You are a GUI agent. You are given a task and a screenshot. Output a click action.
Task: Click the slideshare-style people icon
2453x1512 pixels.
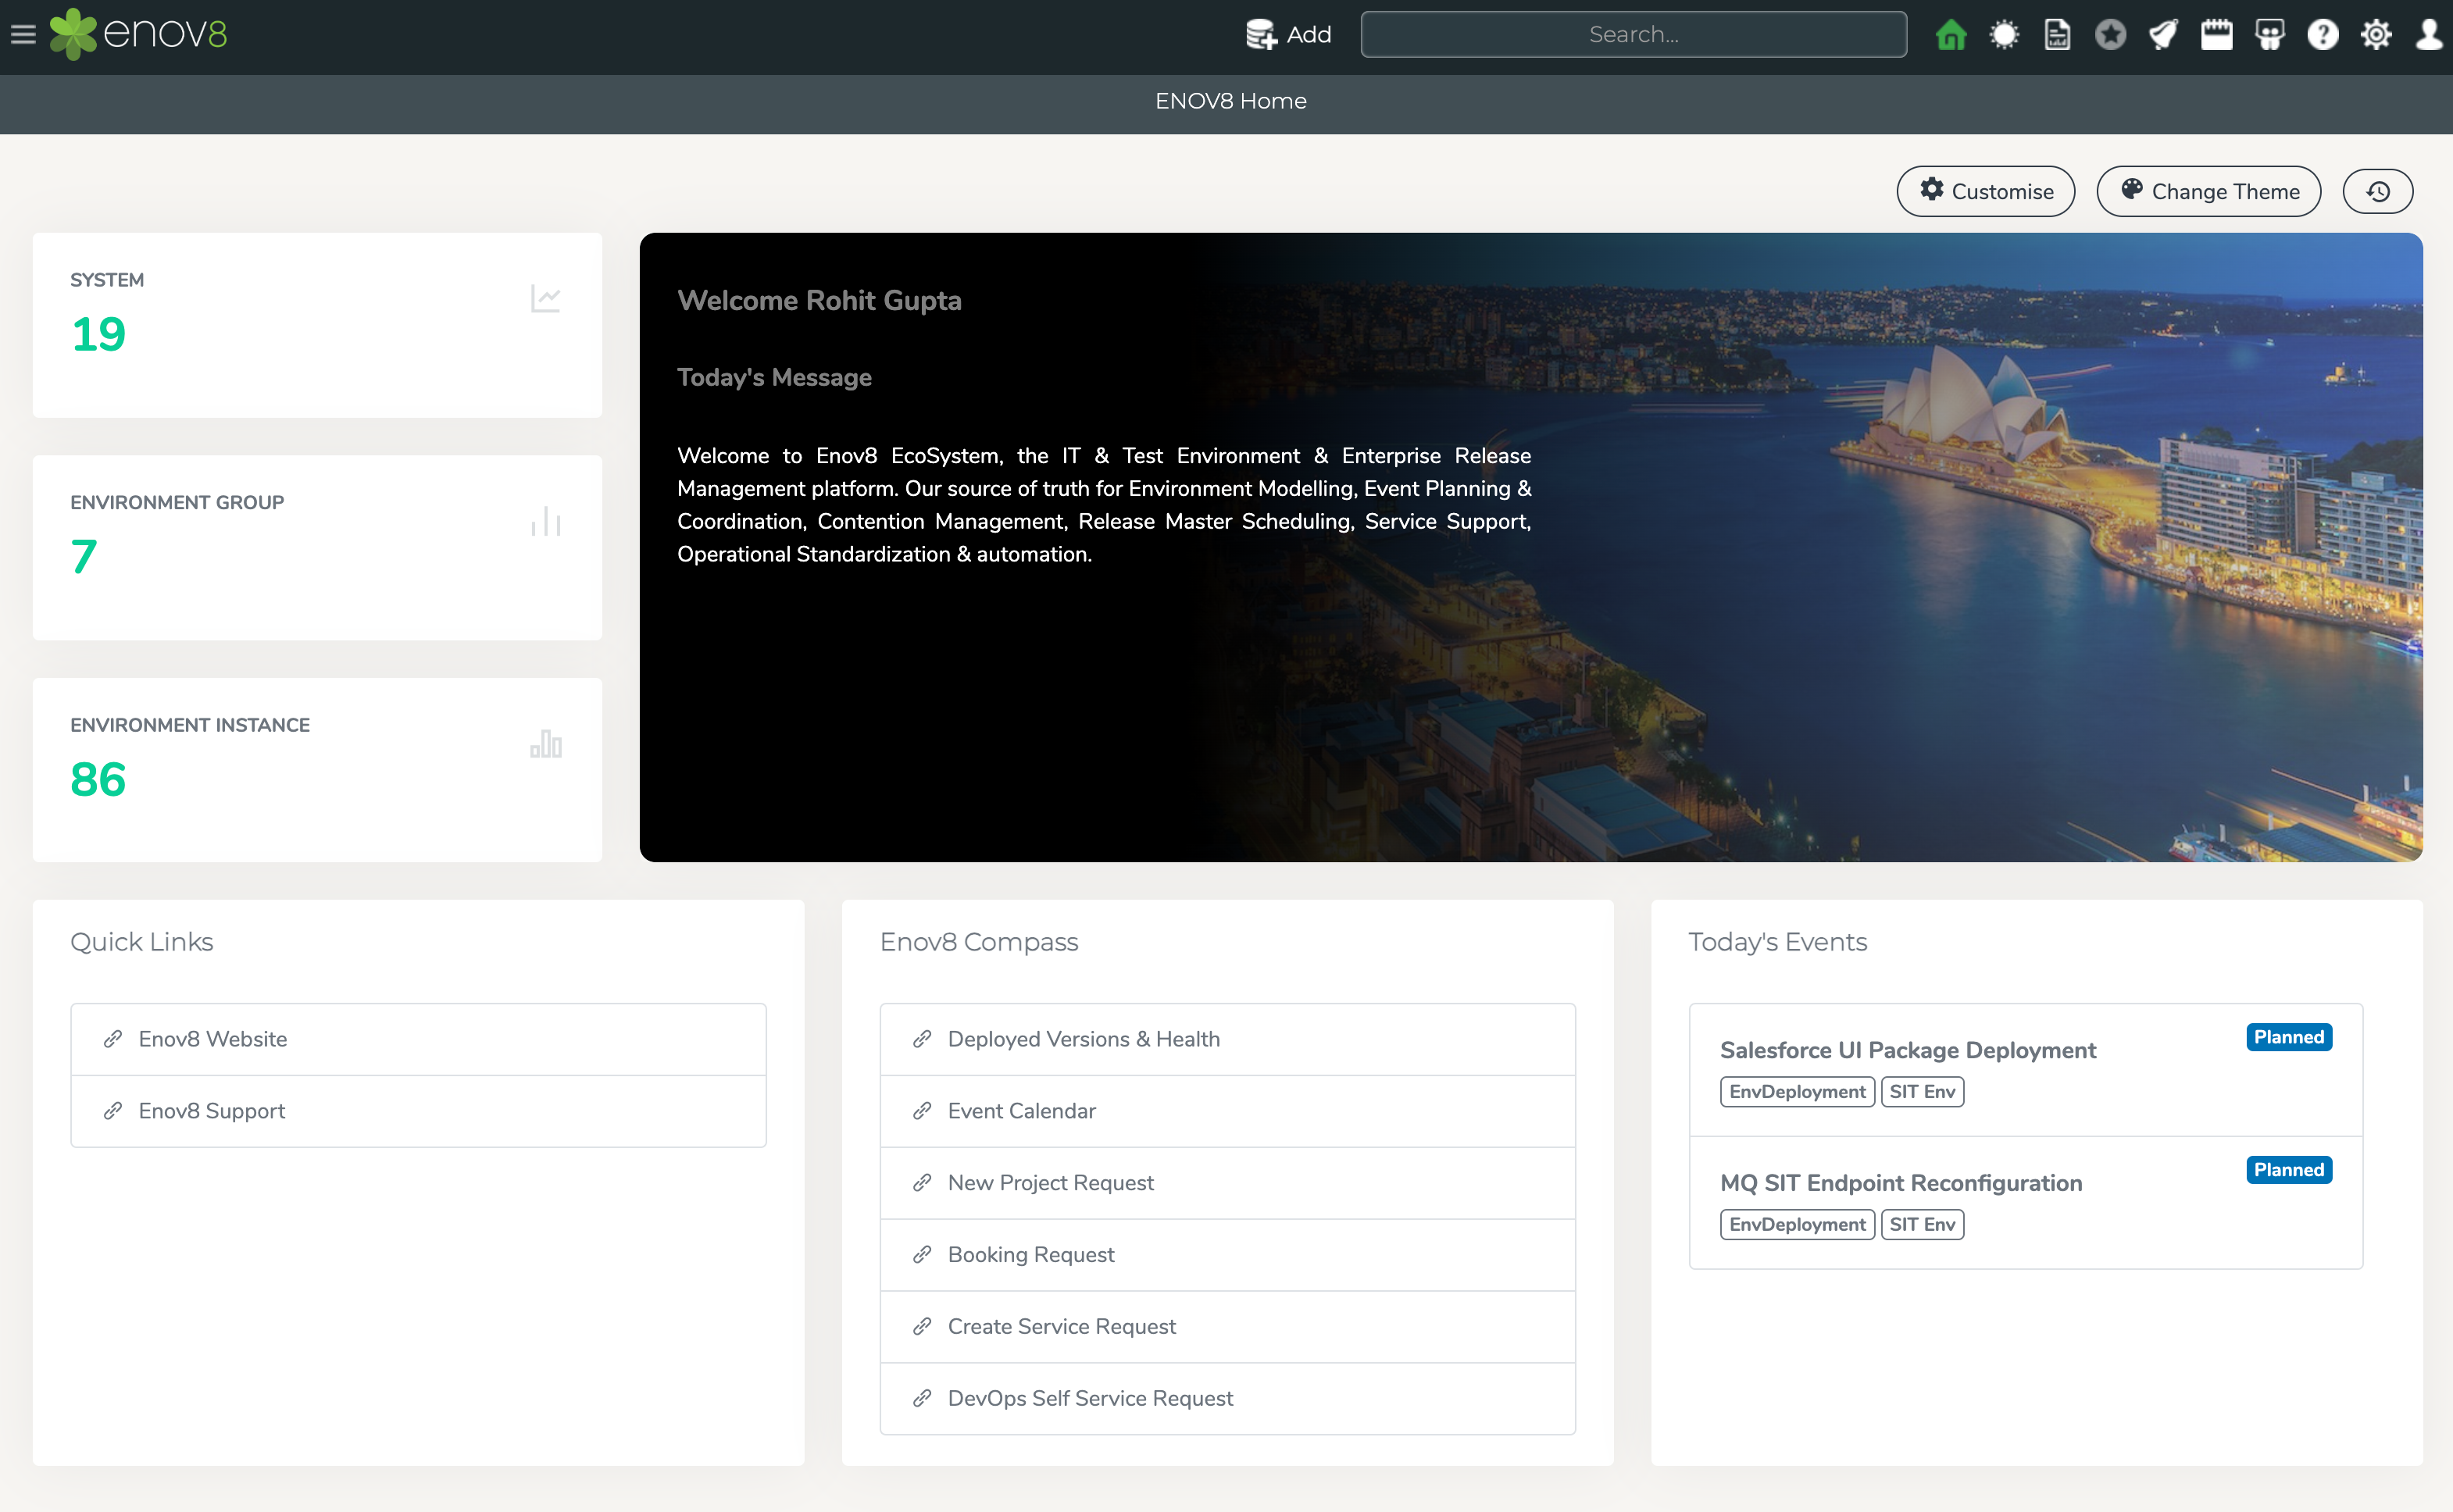[x=2270, y=35]
